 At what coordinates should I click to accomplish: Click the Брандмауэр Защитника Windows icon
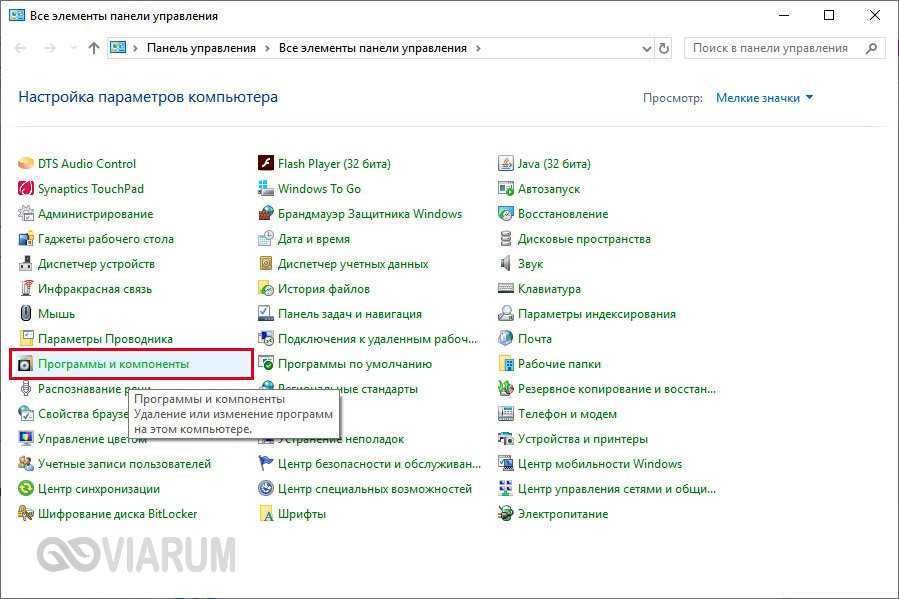(x=266, y=214)
